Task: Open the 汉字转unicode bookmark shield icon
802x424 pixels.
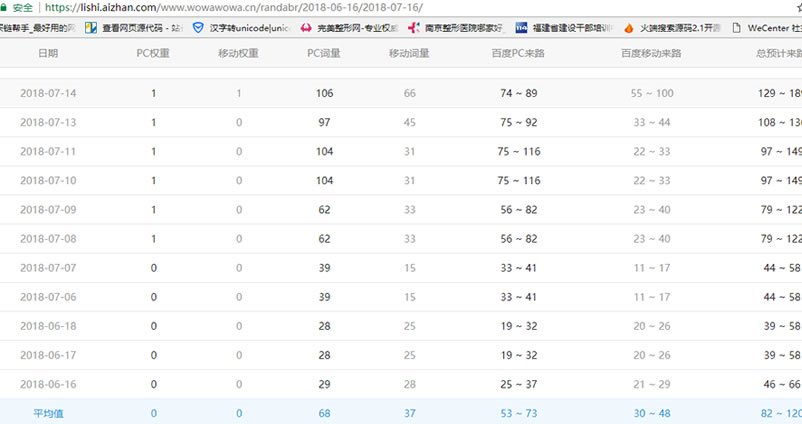Action: click(x=197, y=28)
